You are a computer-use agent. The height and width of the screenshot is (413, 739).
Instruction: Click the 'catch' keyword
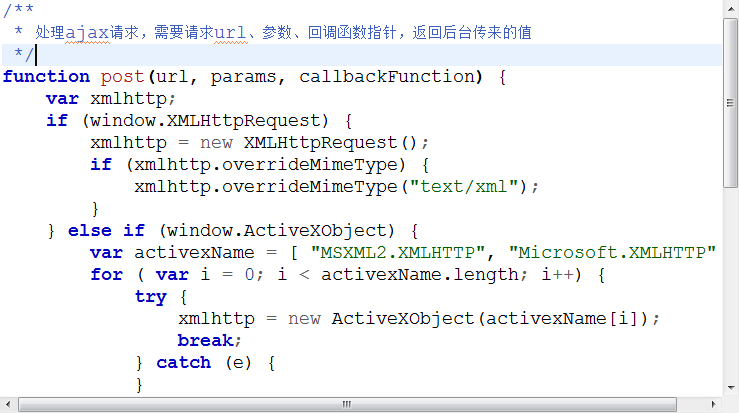(184, 363)
